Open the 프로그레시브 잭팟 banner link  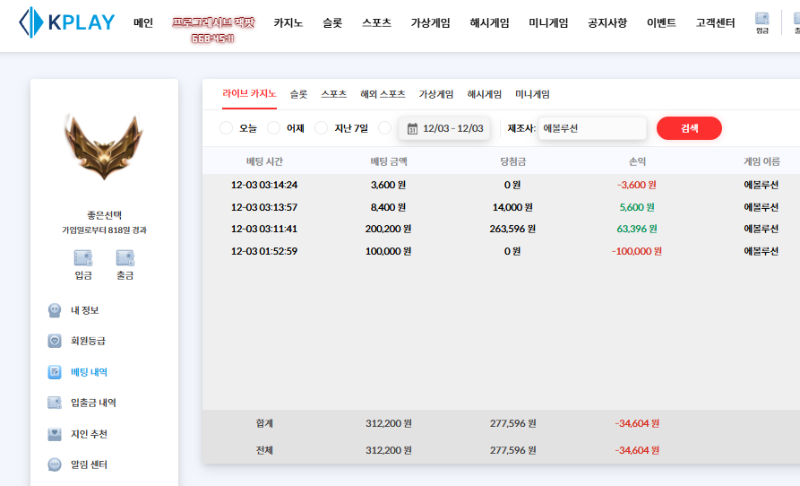pyautogui.click(x=213, y=30)
